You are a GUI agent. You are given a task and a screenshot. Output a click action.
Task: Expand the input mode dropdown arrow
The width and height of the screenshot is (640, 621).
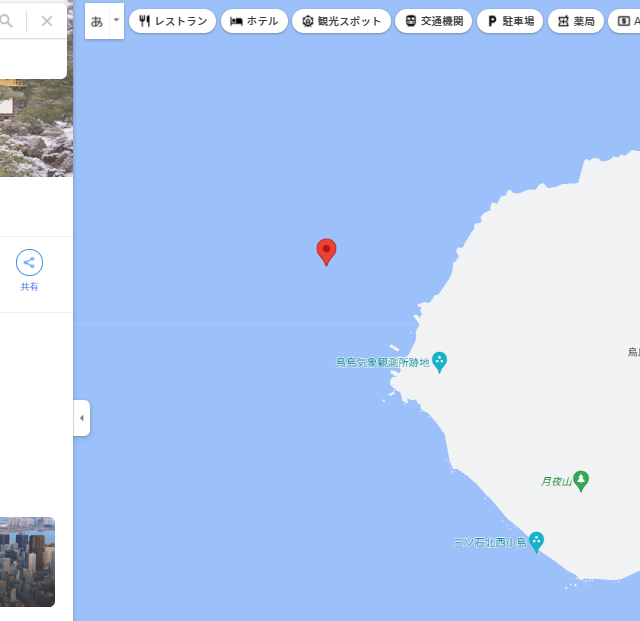pos(117,21)
